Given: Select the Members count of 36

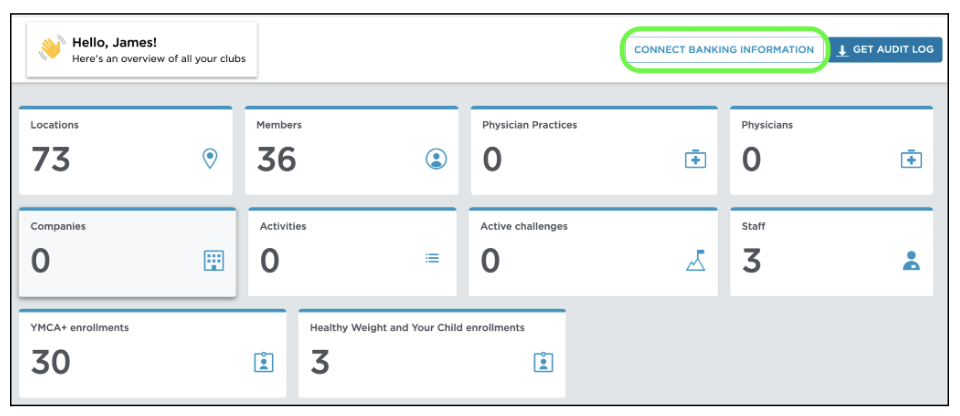Looking at the screenshot, I should tap(276, 159).
